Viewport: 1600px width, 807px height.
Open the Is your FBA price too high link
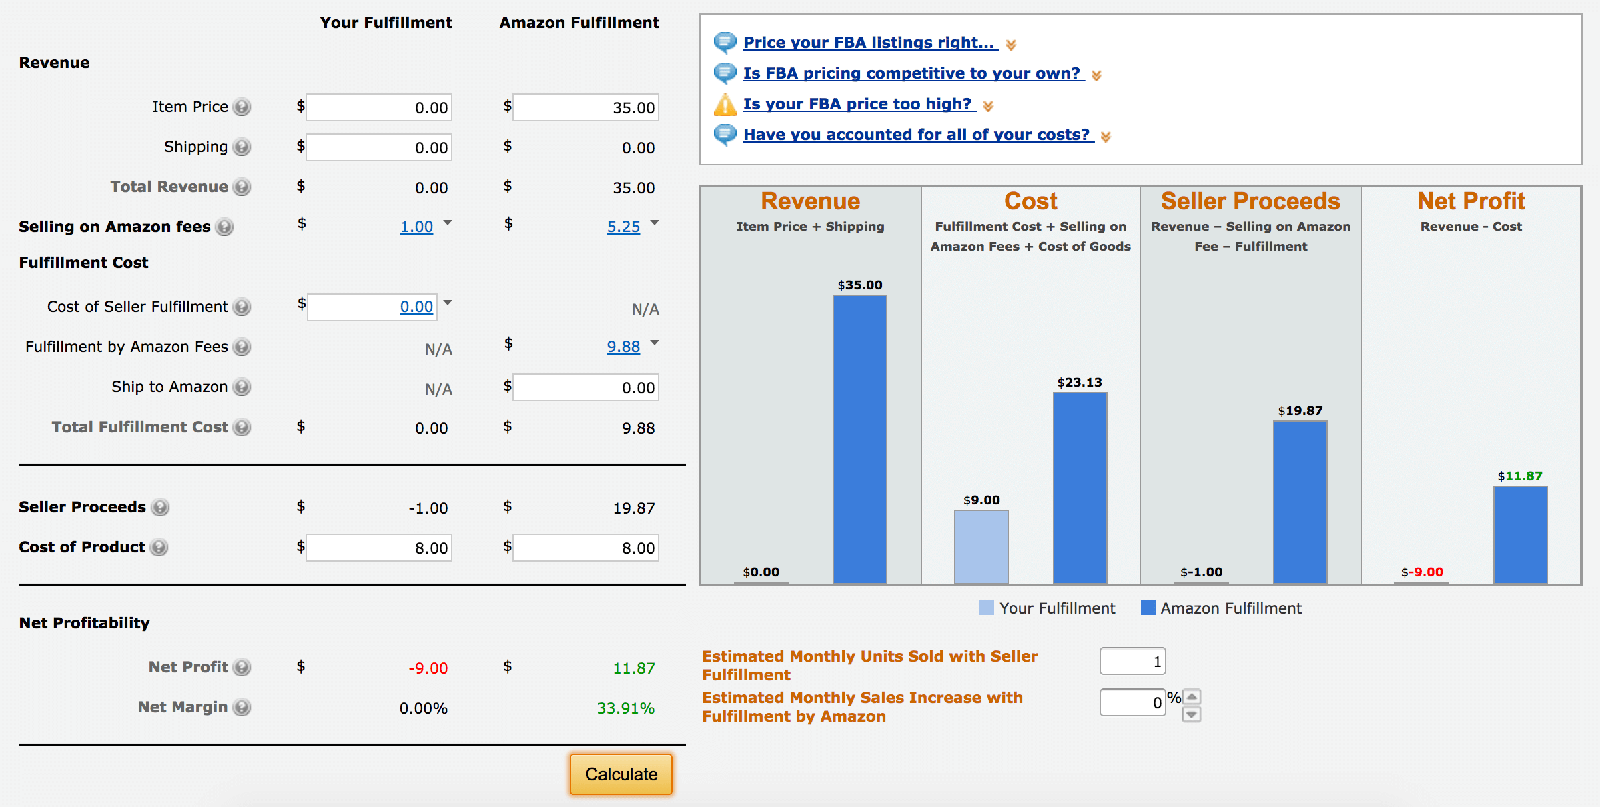click(859, 103)
